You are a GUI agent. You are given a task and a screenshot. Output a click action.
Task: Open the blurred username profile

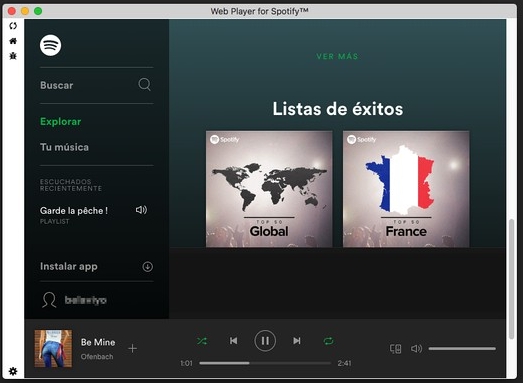tap(86, 300)
